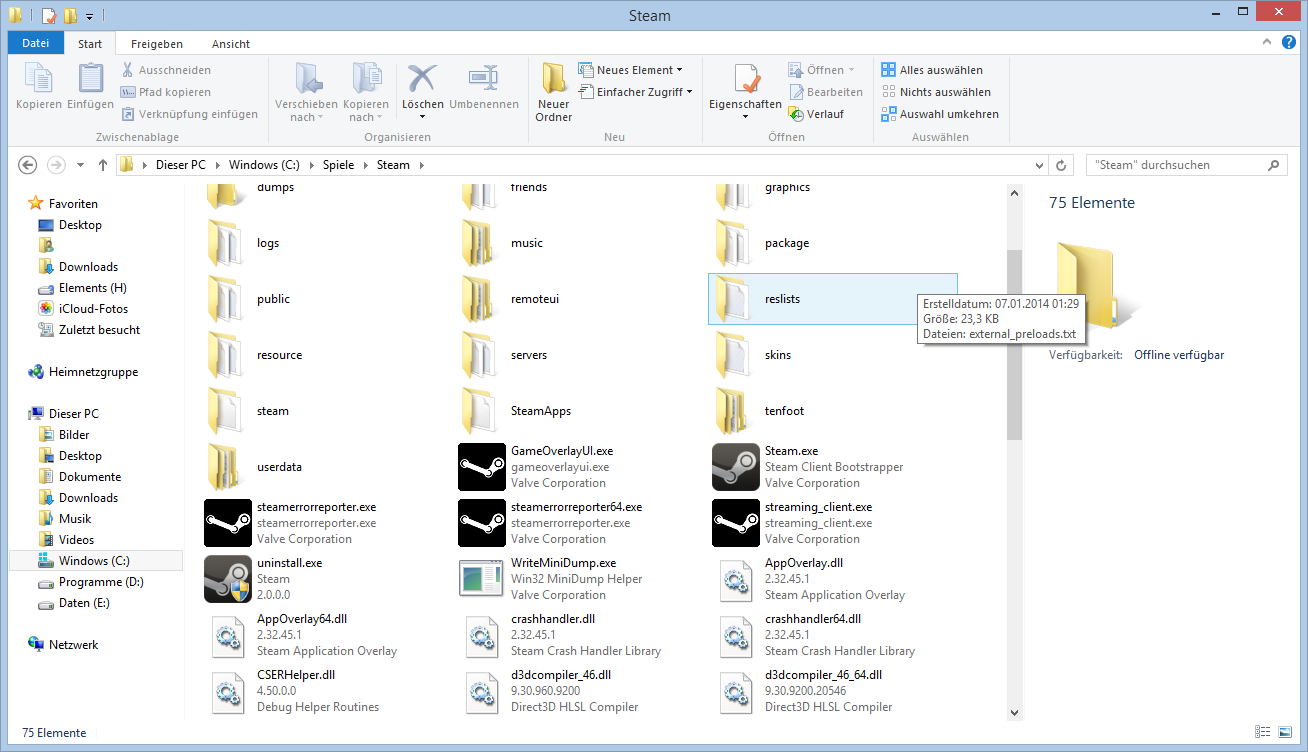Select Heimnetzgruppe in the navigation pane

click(93, 372)
